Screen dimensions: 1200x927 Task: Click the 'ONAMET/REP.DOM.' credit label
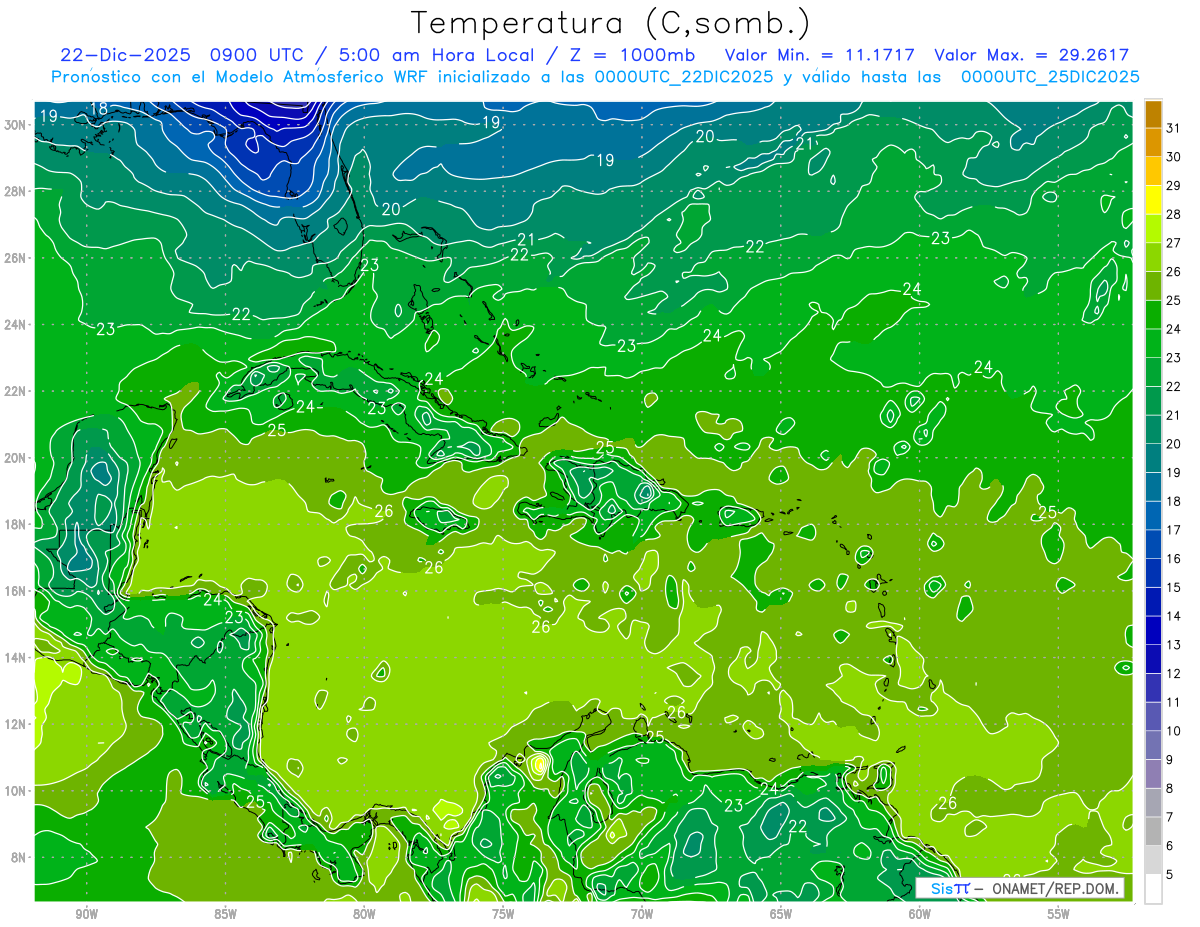1053,888
